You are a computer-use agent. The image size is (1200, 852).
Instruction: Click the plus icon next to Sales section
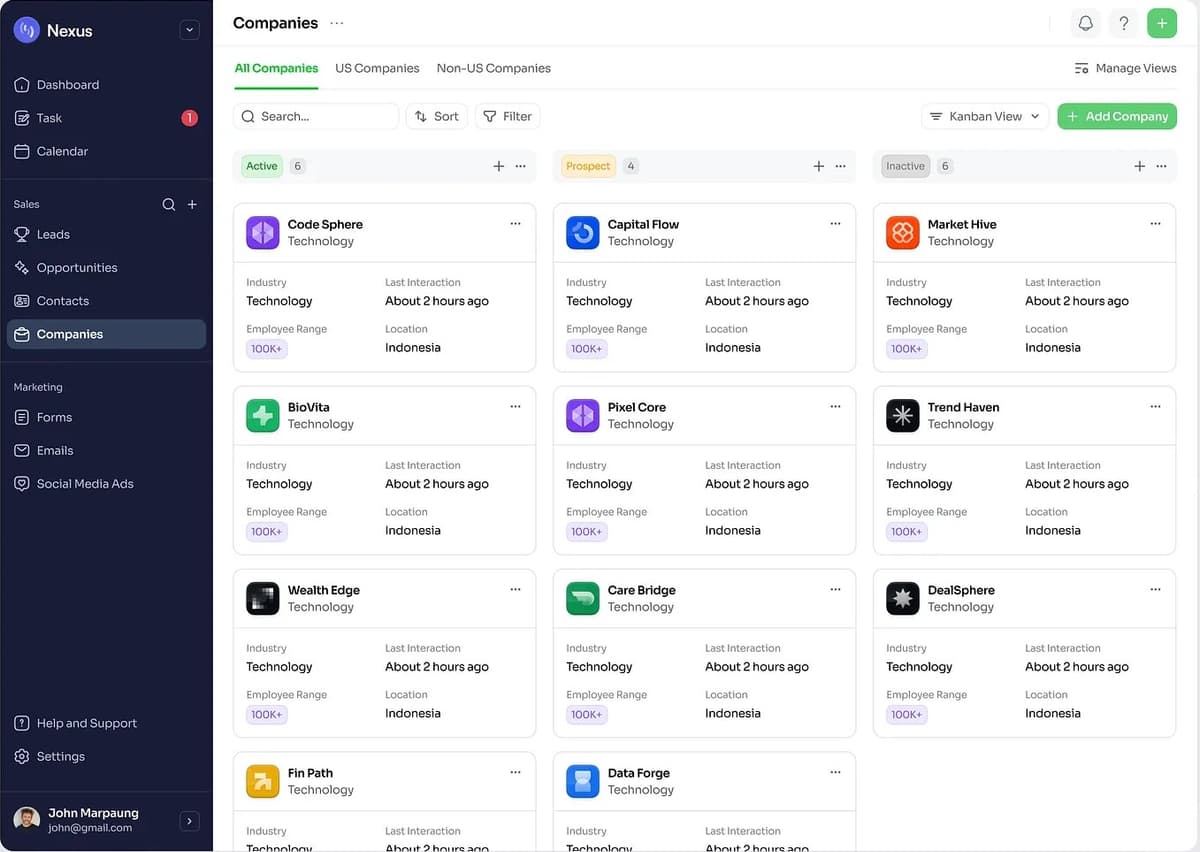coord(192,204)
